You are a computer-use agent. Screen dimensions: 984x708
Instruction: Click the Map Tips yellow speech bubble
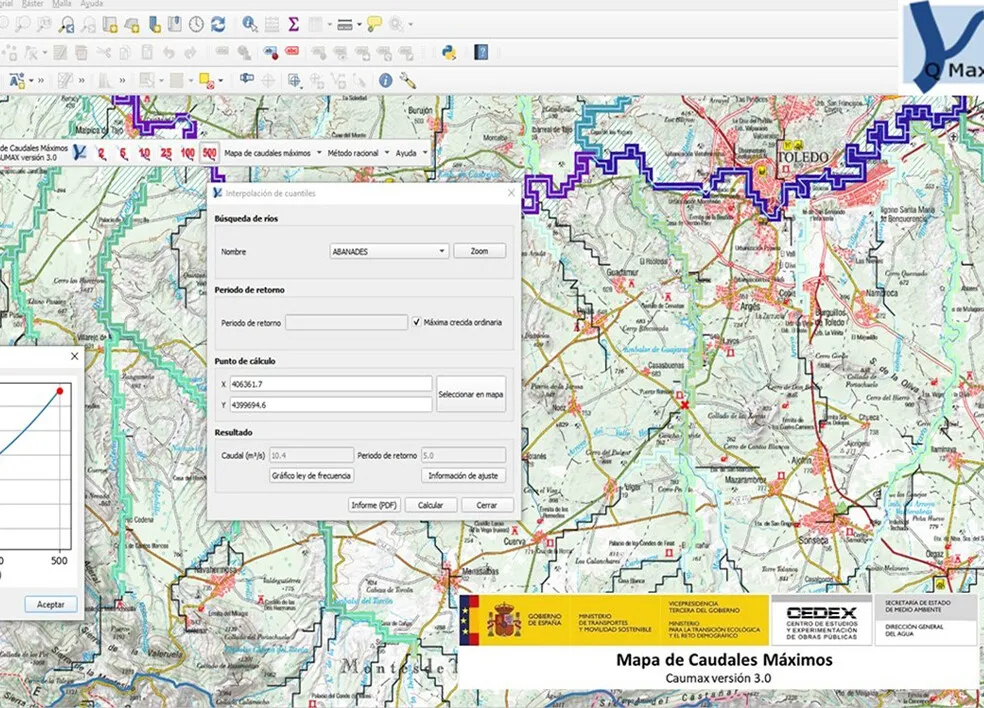374,24
